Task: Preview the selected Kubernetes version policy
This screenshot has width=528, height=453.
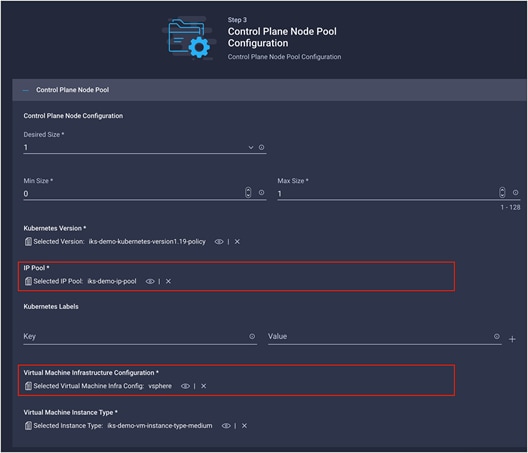Action: point(219,241)
